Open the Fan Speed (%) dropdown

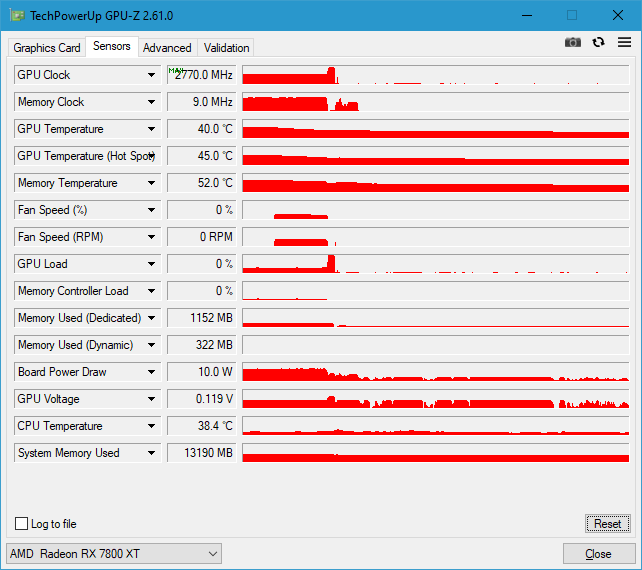pyautogui.click(x=151, y=210)
